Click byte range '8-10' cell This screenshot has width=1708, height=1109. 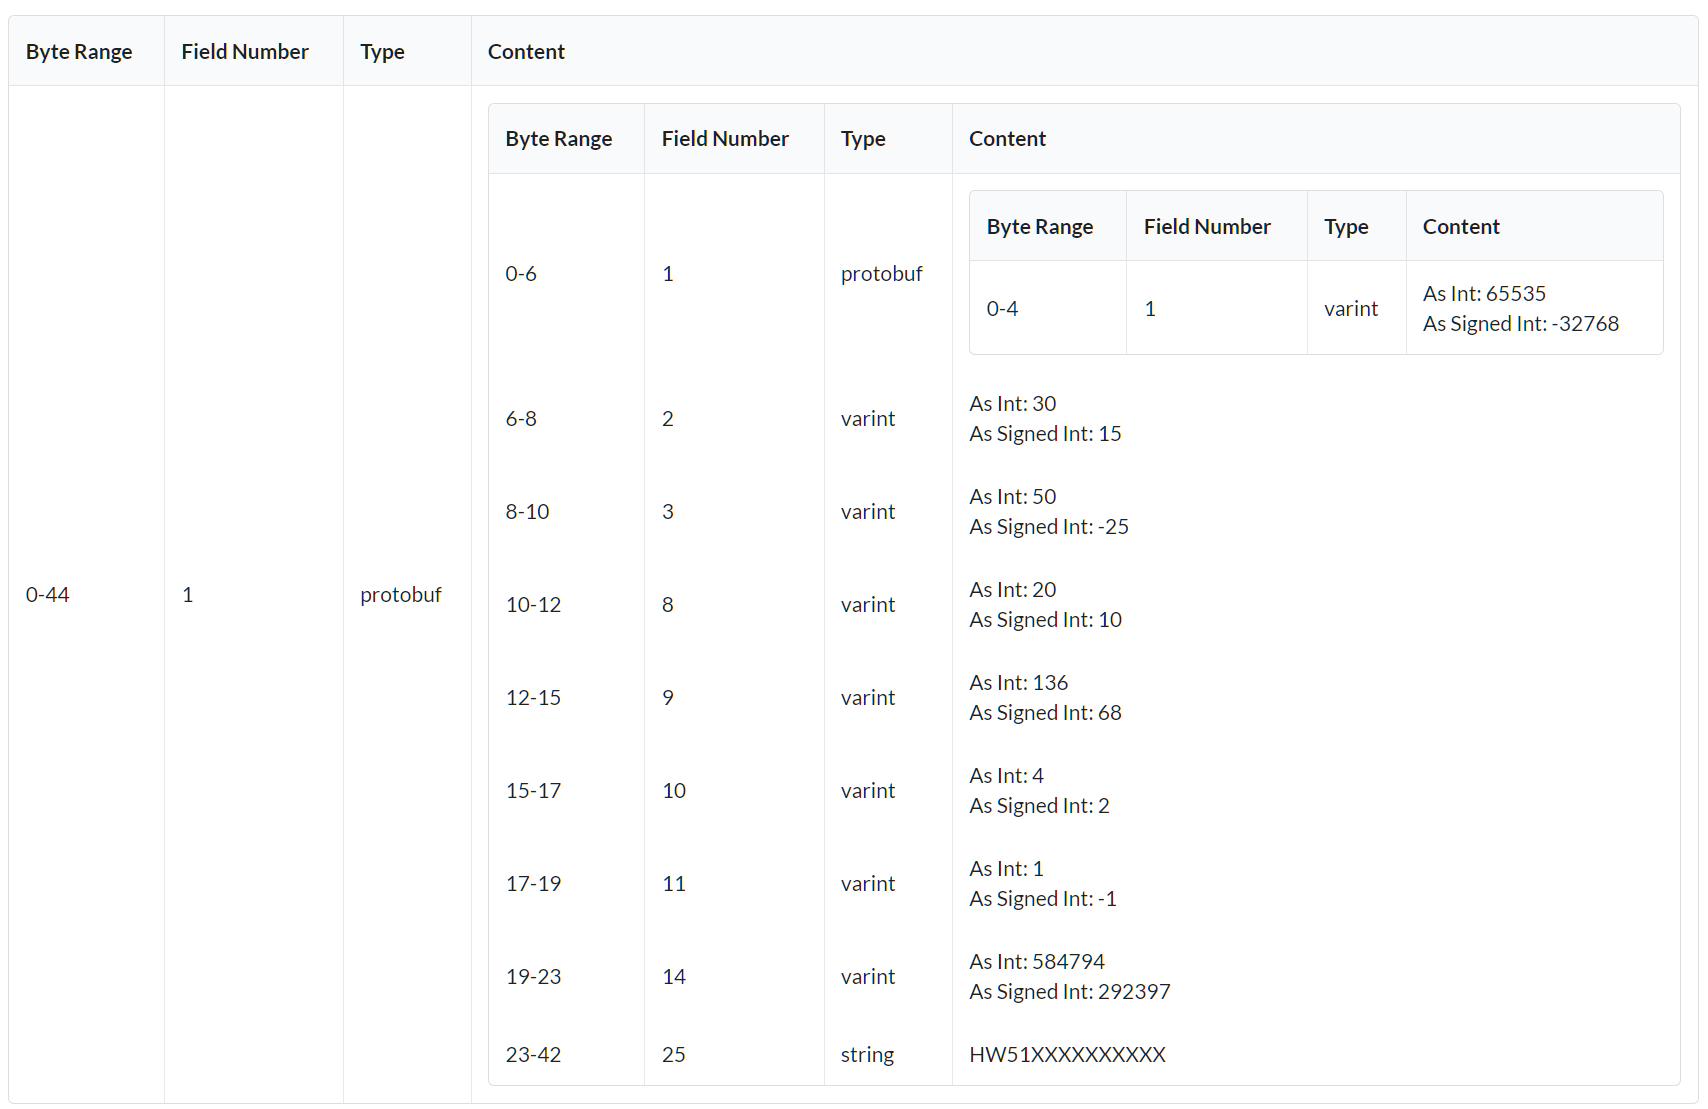(x=527, y=511)
